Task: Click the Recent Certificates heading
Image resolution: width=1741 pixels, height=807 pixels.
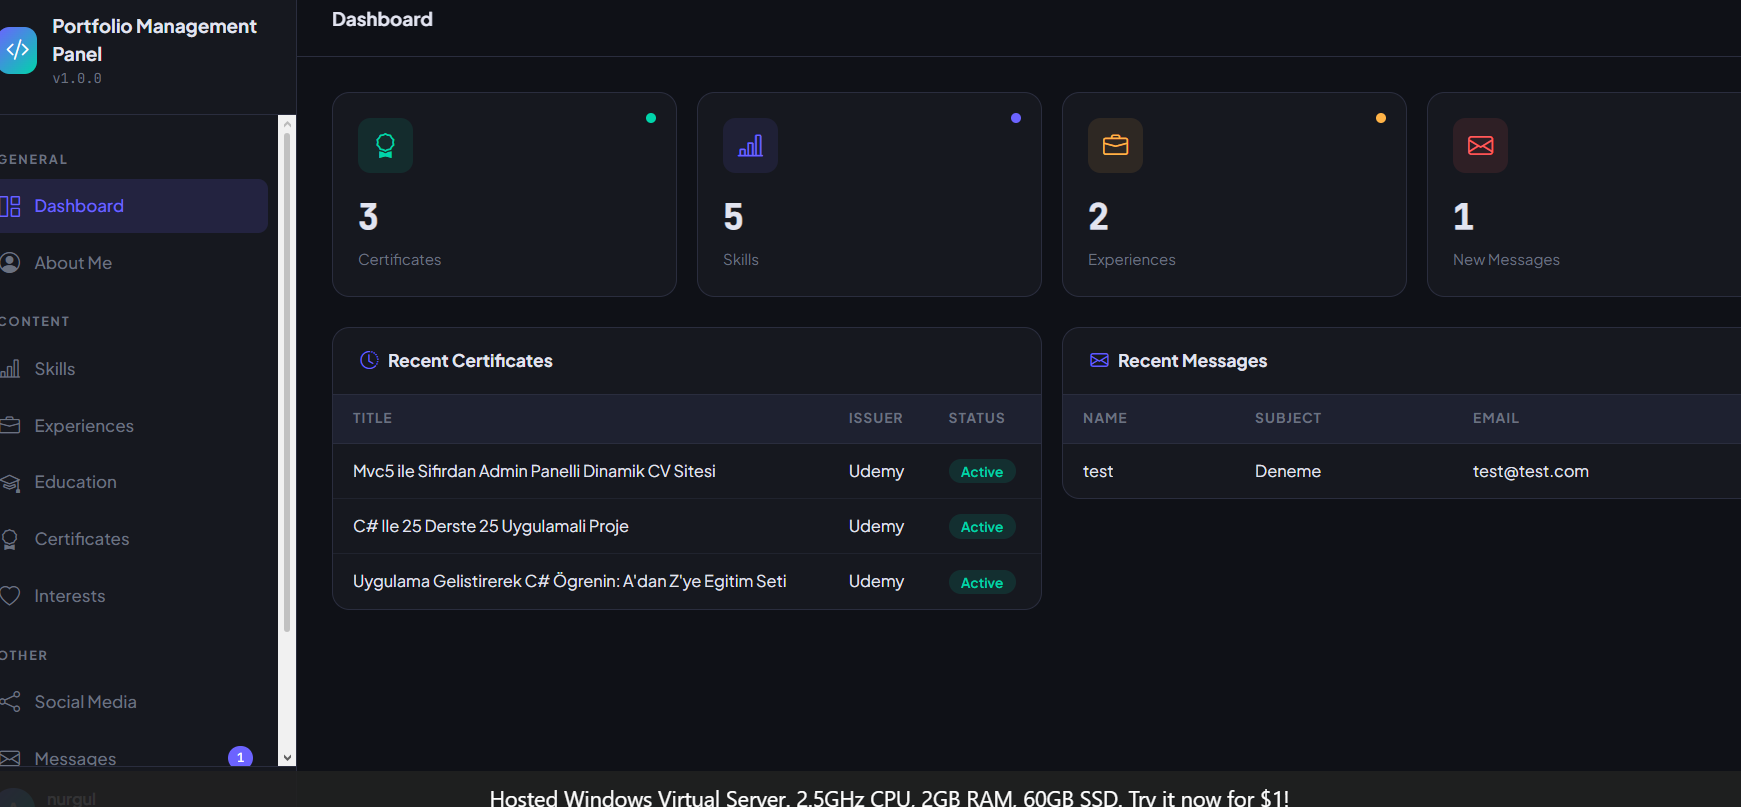Action: pyautogui.click(x=470, y=360)
